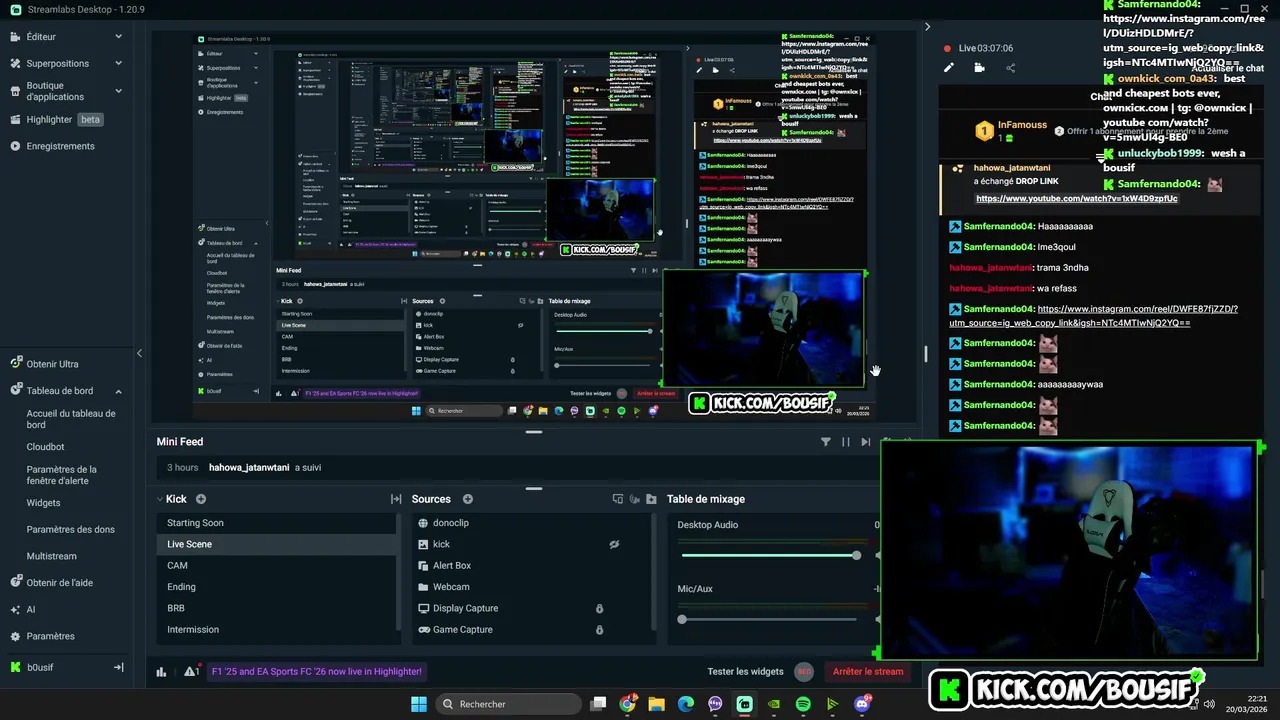Switch to the CAM scene
The image size is (1280, 720).
pos(277,565)
